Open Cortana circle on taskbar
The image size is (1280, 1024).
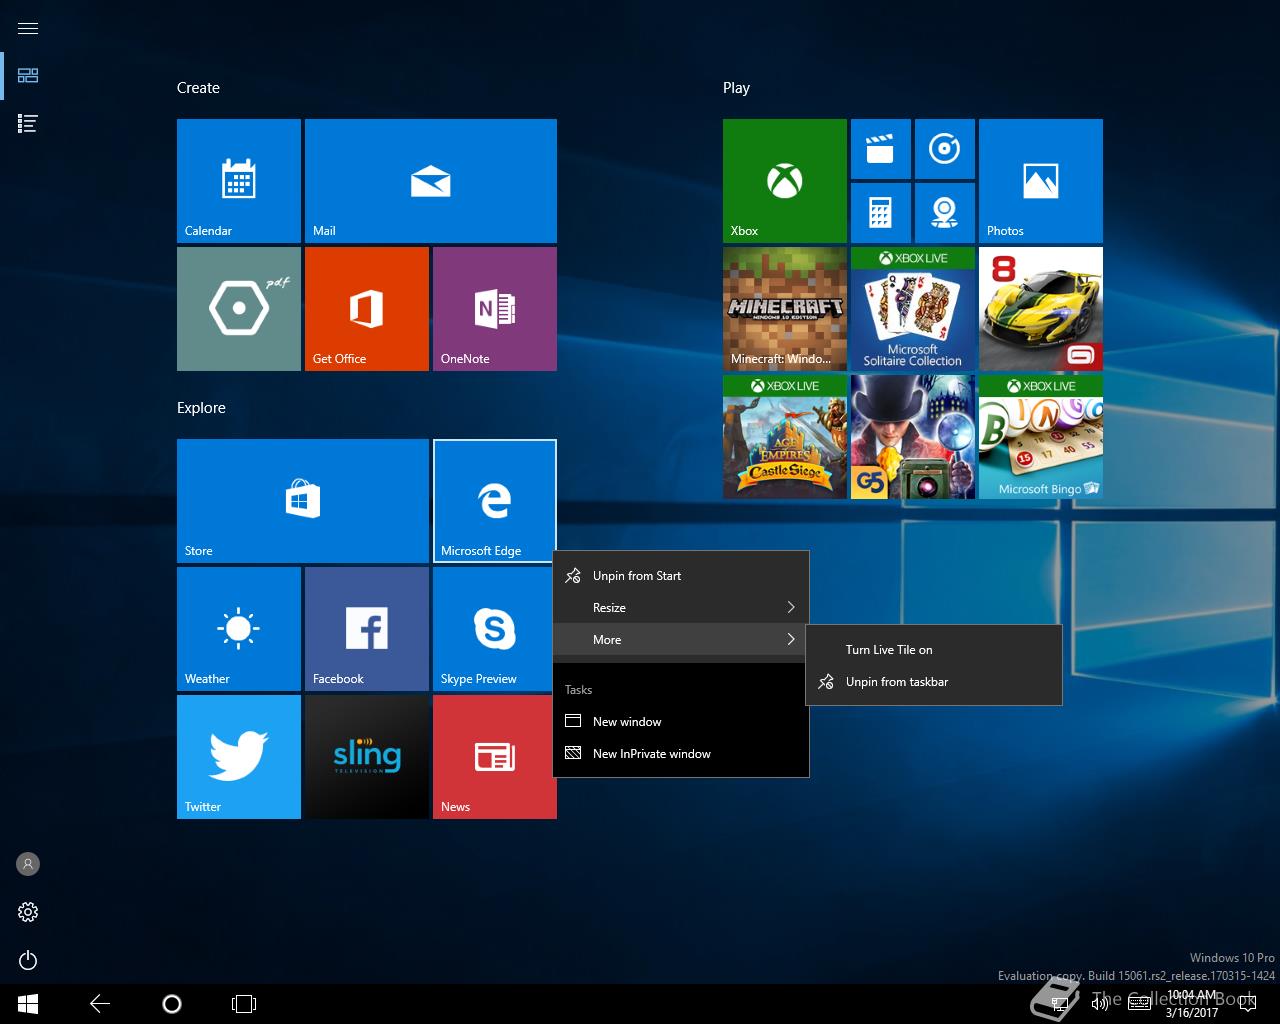pos(172,1004)
